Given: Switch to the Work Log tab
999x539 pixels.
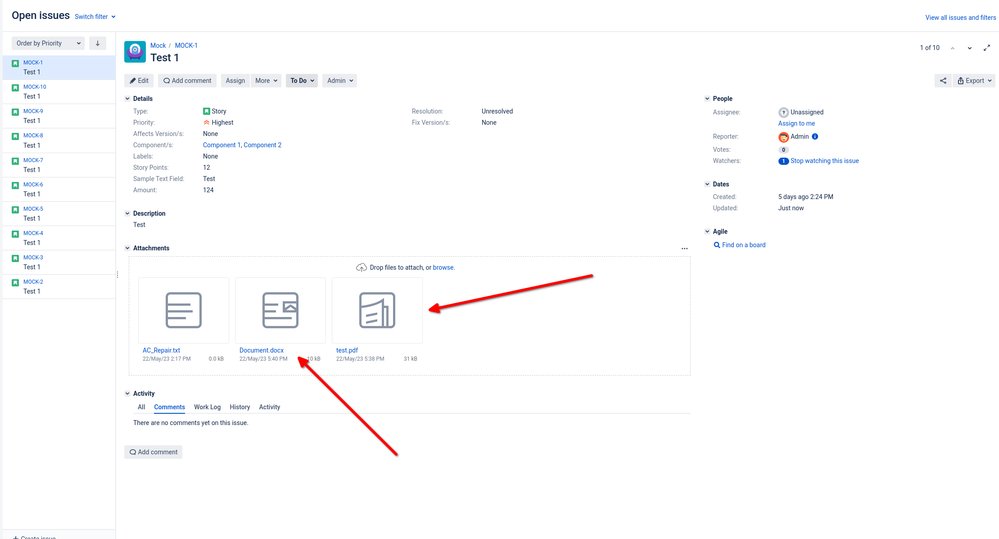Looking at the screenshot, I should pyautogui.click(x=207, y=407).
